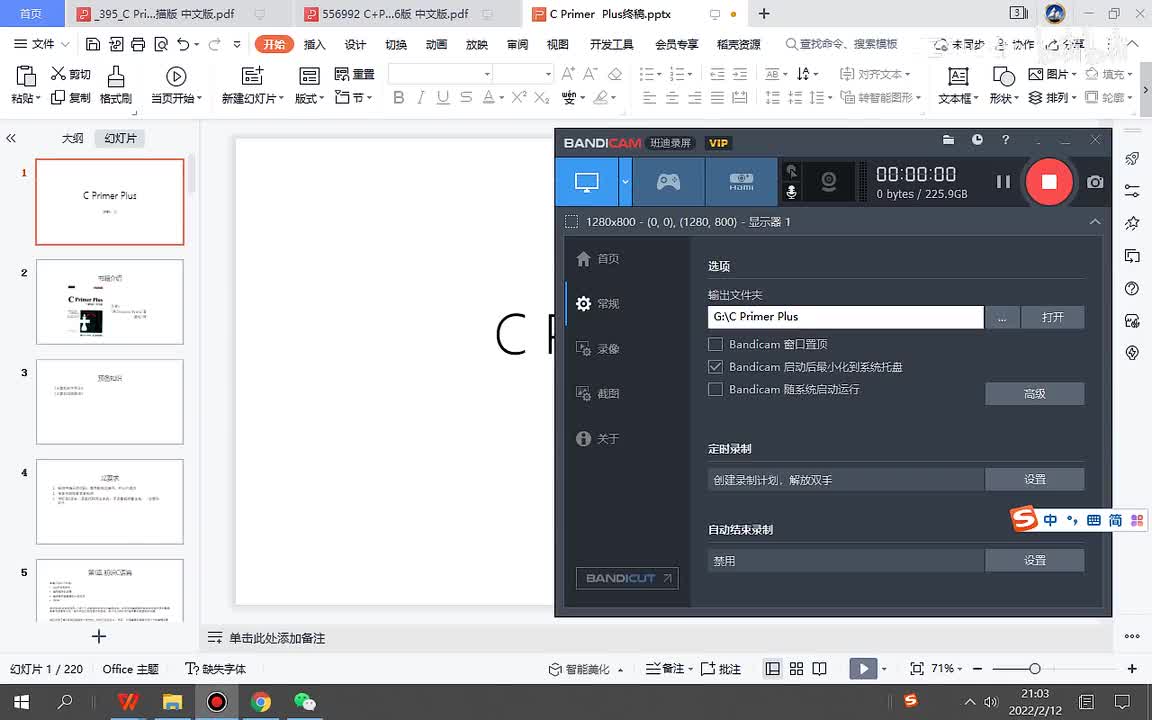Play slideshow from status bar button
The width and height of the screenshot is (1152, 720).
point(863,669)
